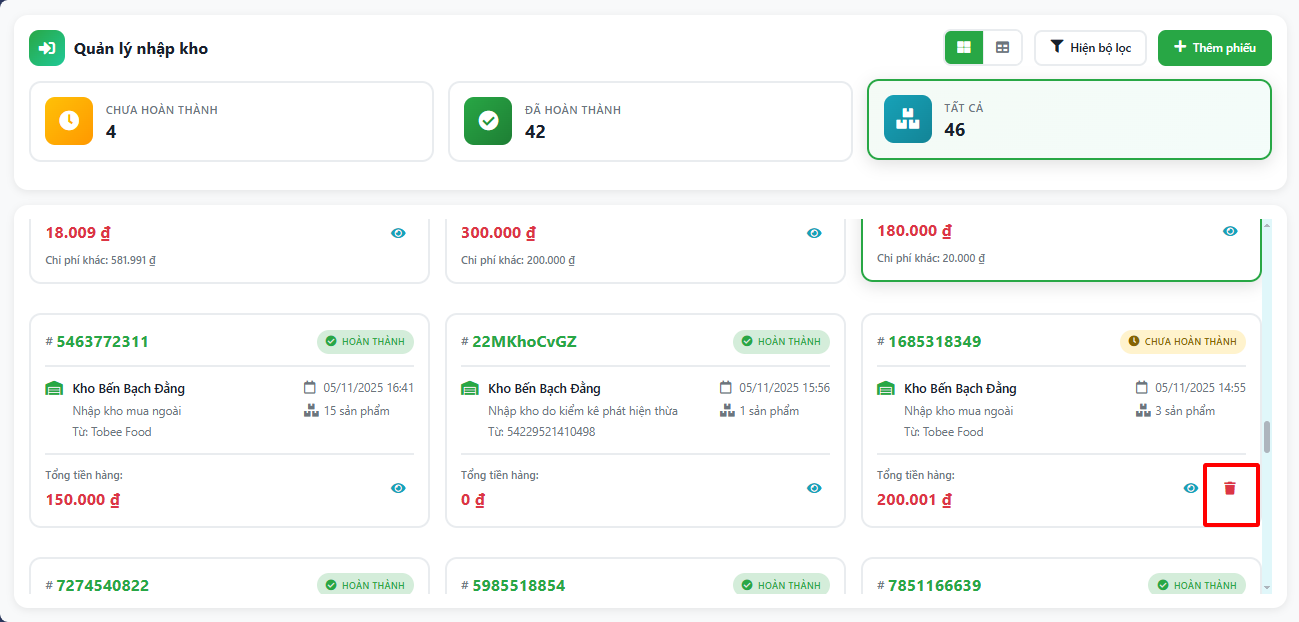1299x622 pixels.
Task: Click Thêm phiếu to add receipt
Action: coord(1214,47)
